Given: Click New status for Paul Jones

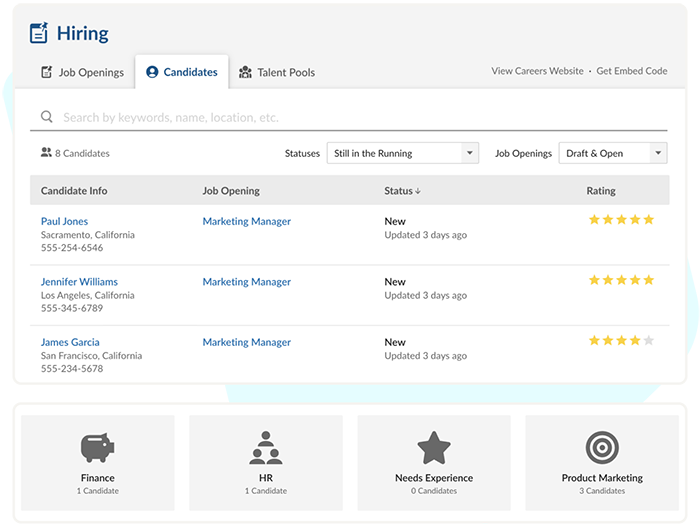Looking at the screenshot, I should click(x=395, y=221).
